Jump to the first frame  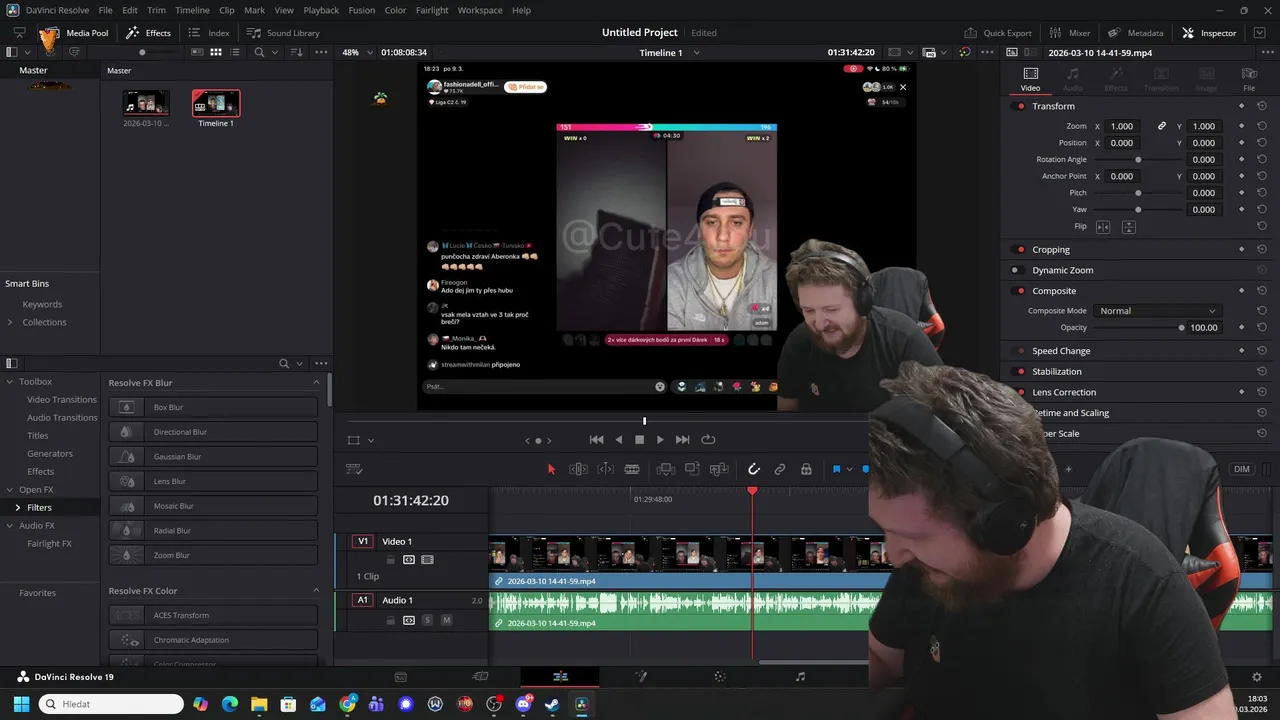[x=597, y=440]
